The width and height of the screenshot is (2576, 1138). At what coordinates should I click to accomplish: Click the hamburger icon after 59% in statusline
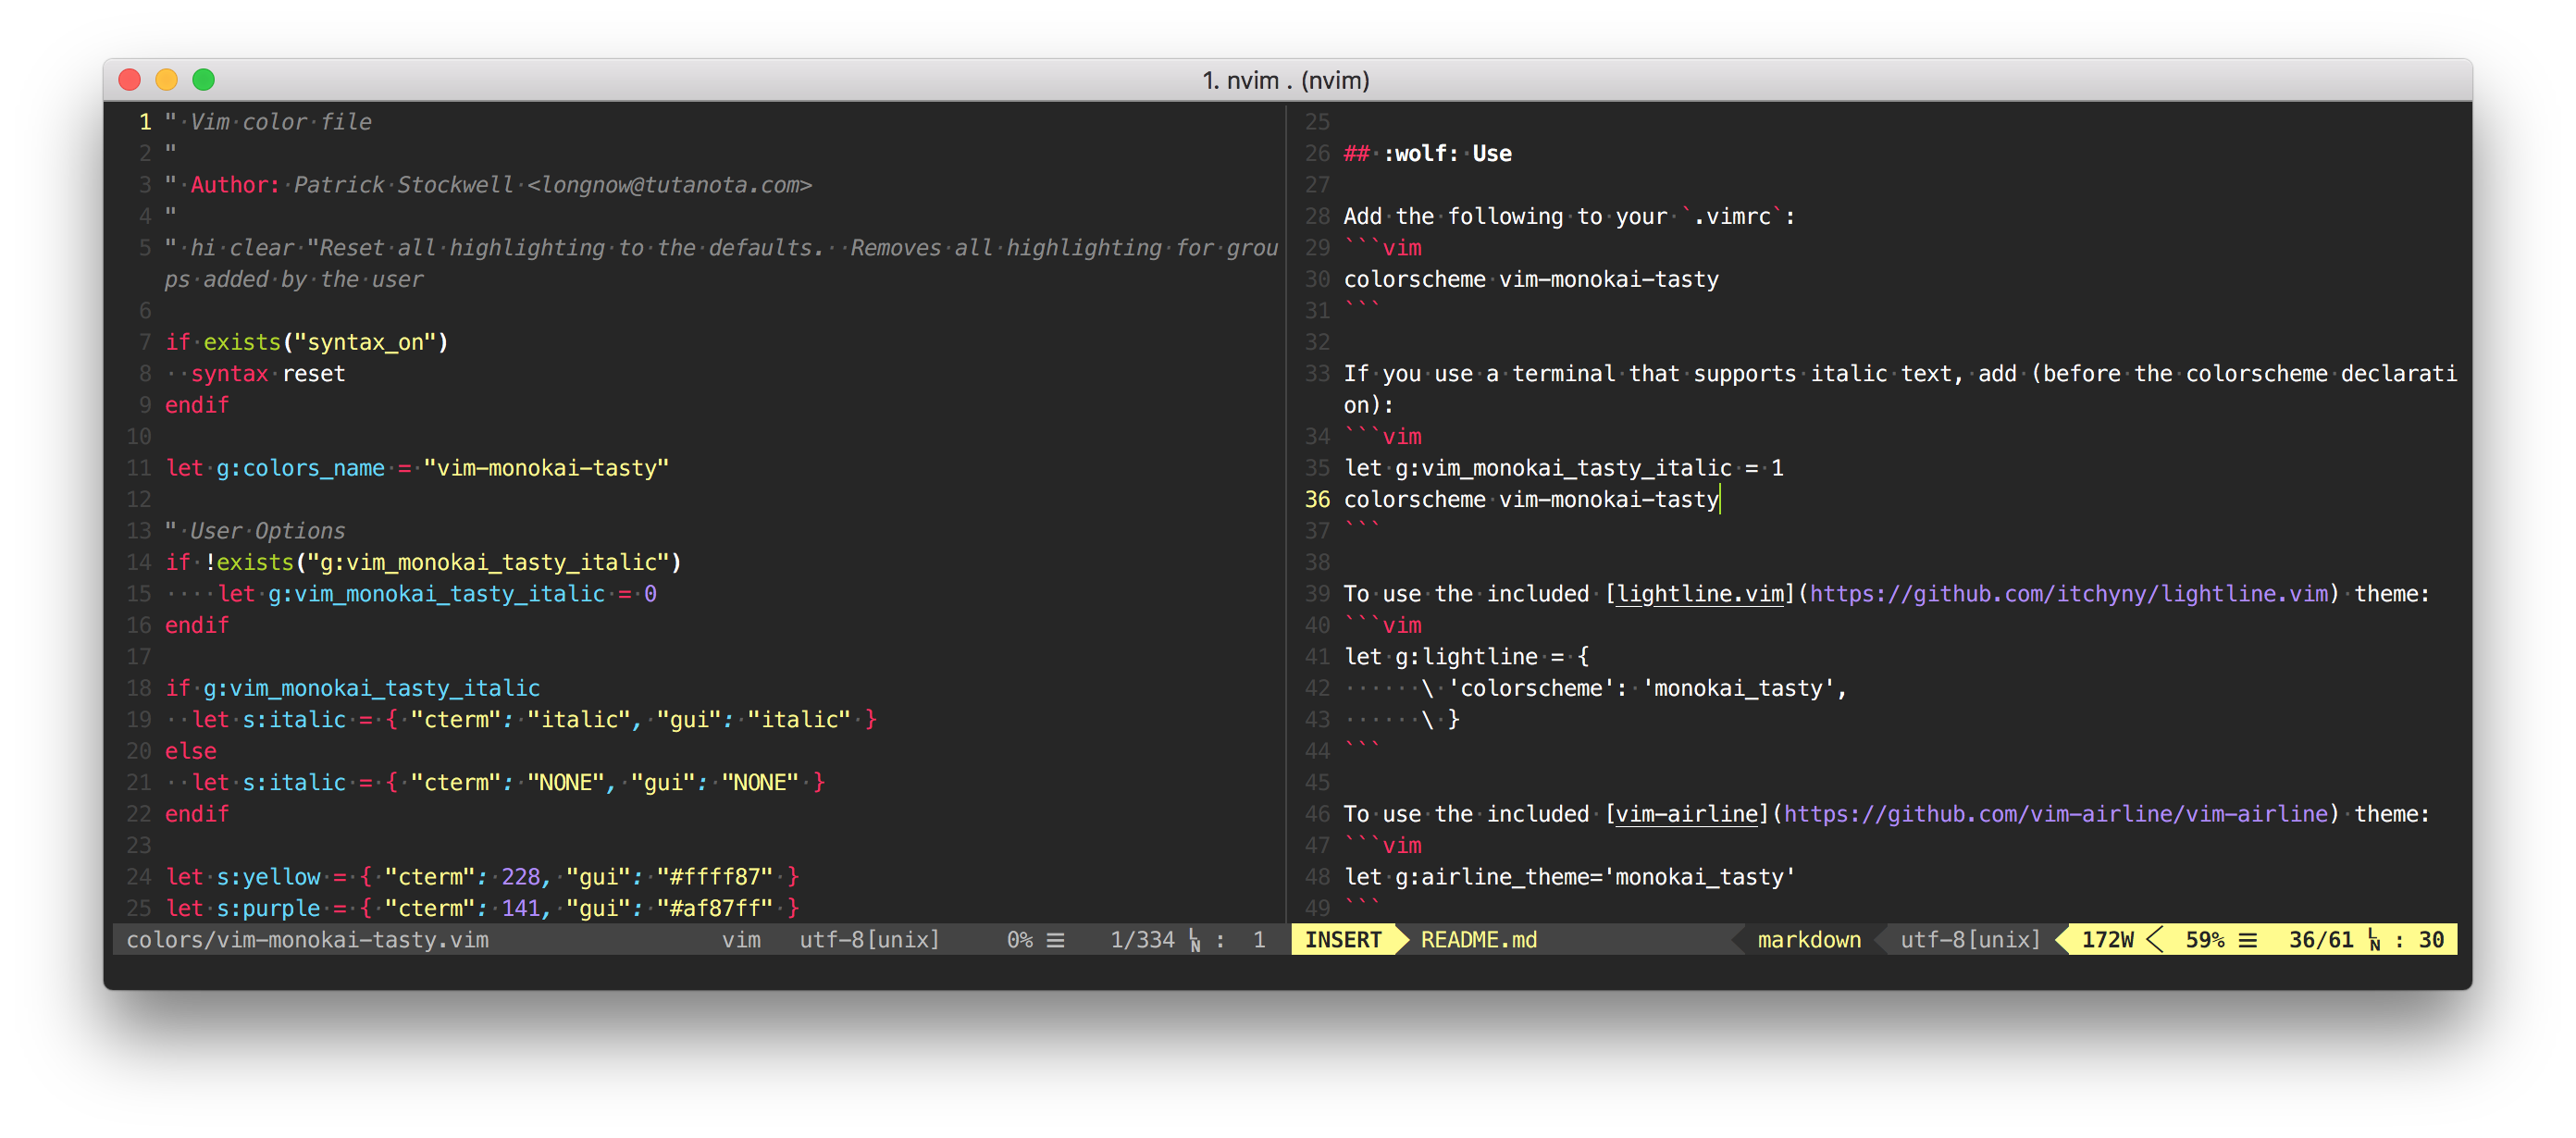pos(2248,940)
